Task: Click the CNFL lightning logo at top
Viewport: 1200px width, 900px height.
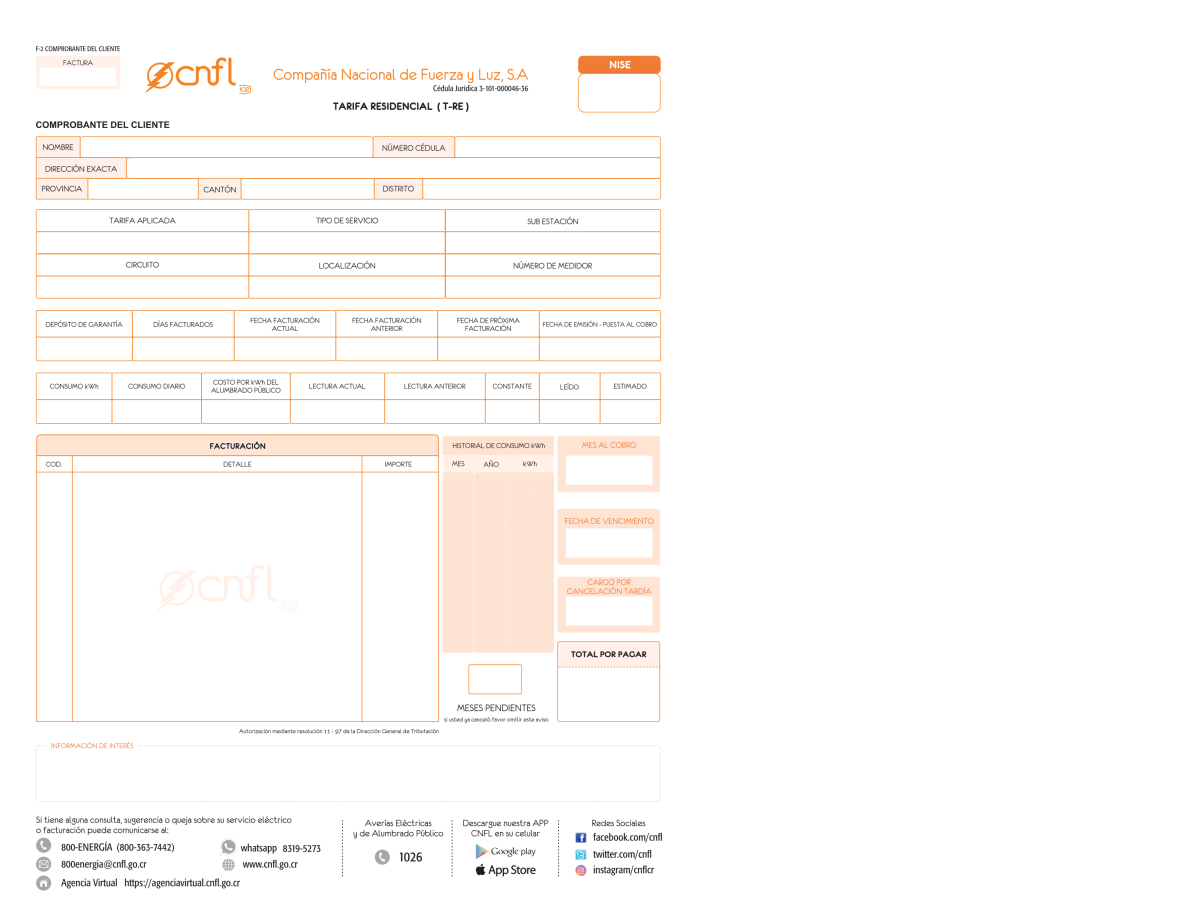Action: point(198,76)
